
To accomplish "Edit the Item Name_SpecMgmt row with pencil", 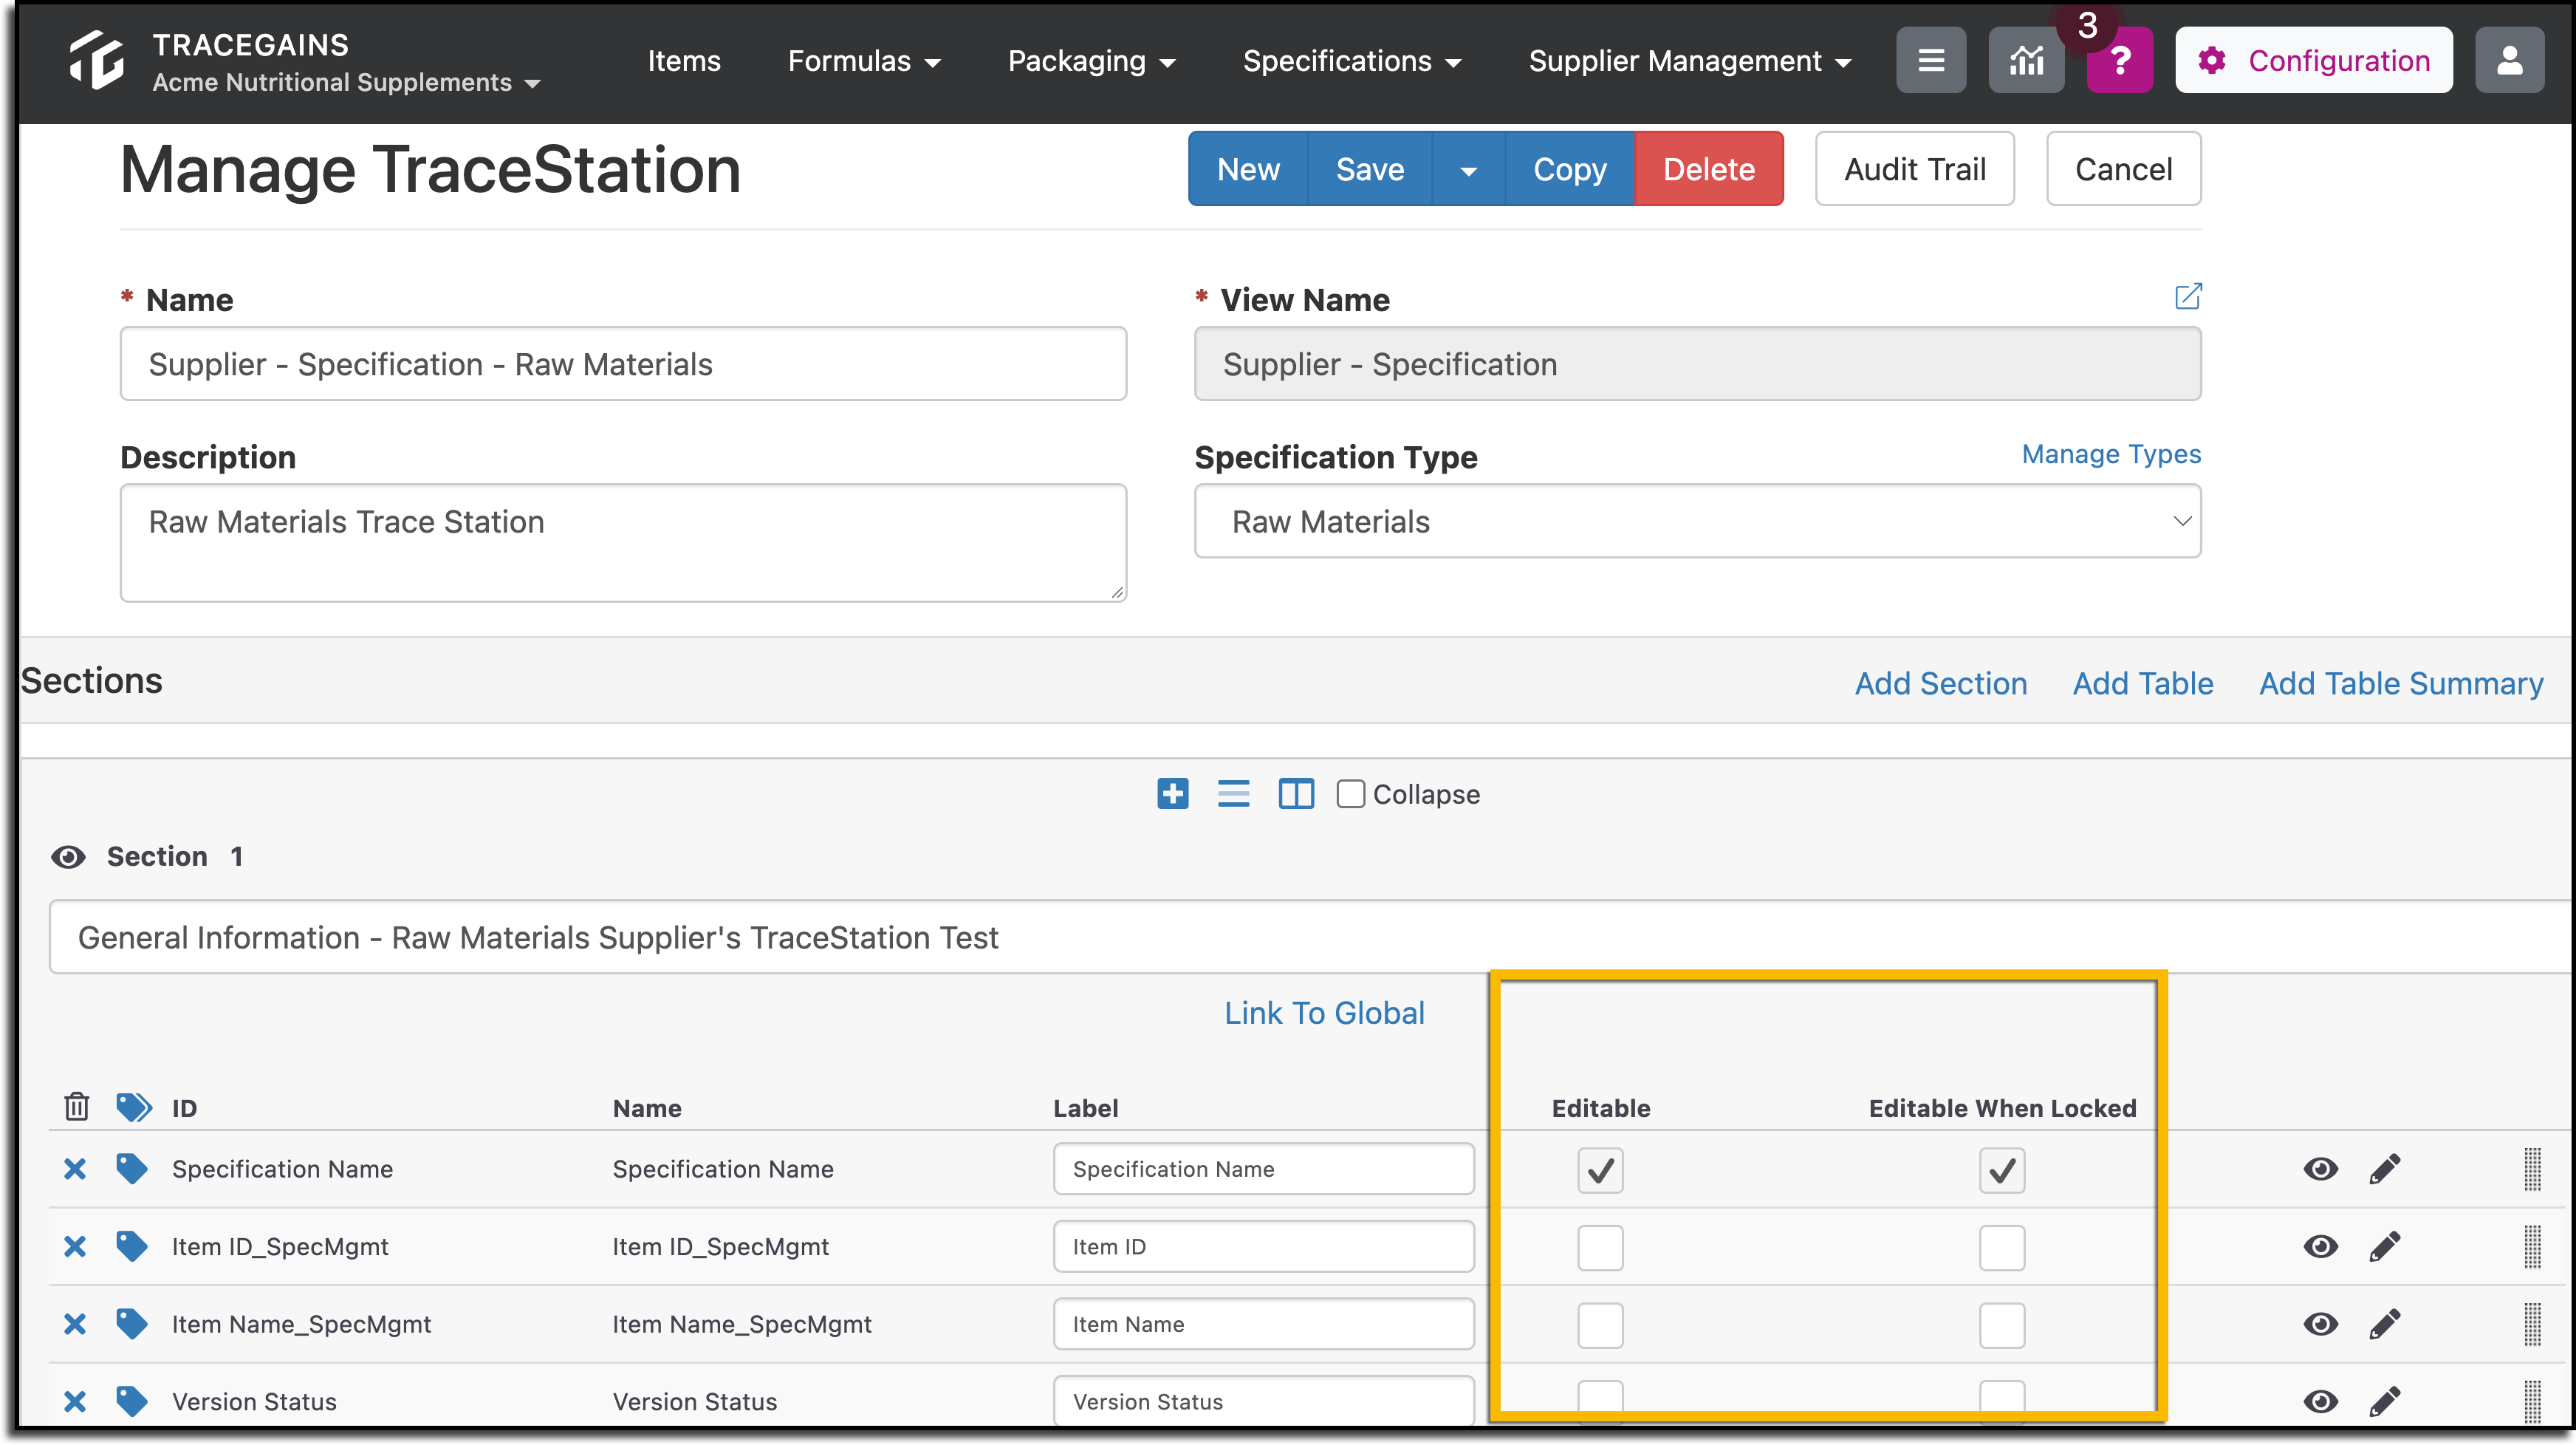I will click(x=2385, y=1323).
